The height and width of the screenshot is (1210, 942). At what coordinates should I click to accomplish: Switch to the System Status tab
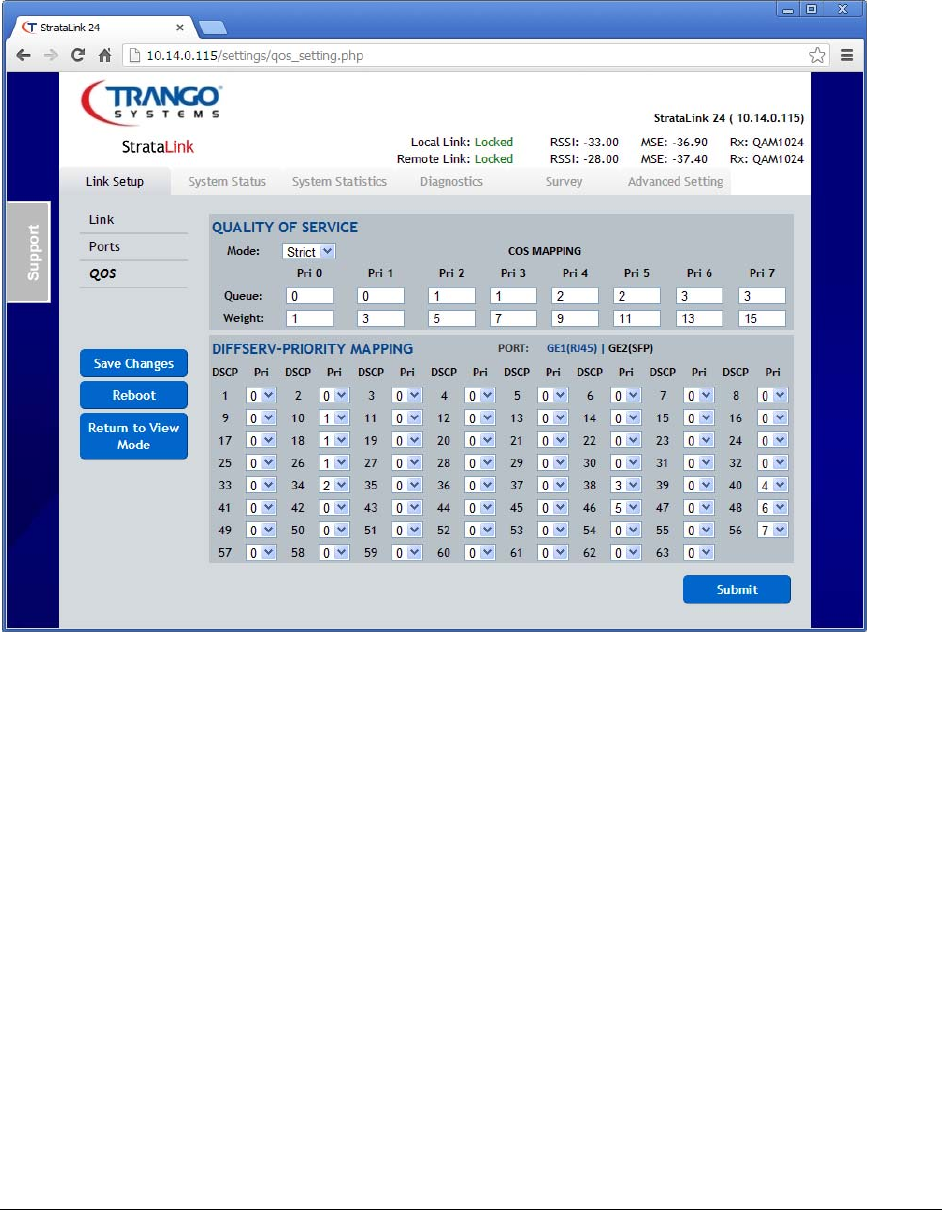227,182
